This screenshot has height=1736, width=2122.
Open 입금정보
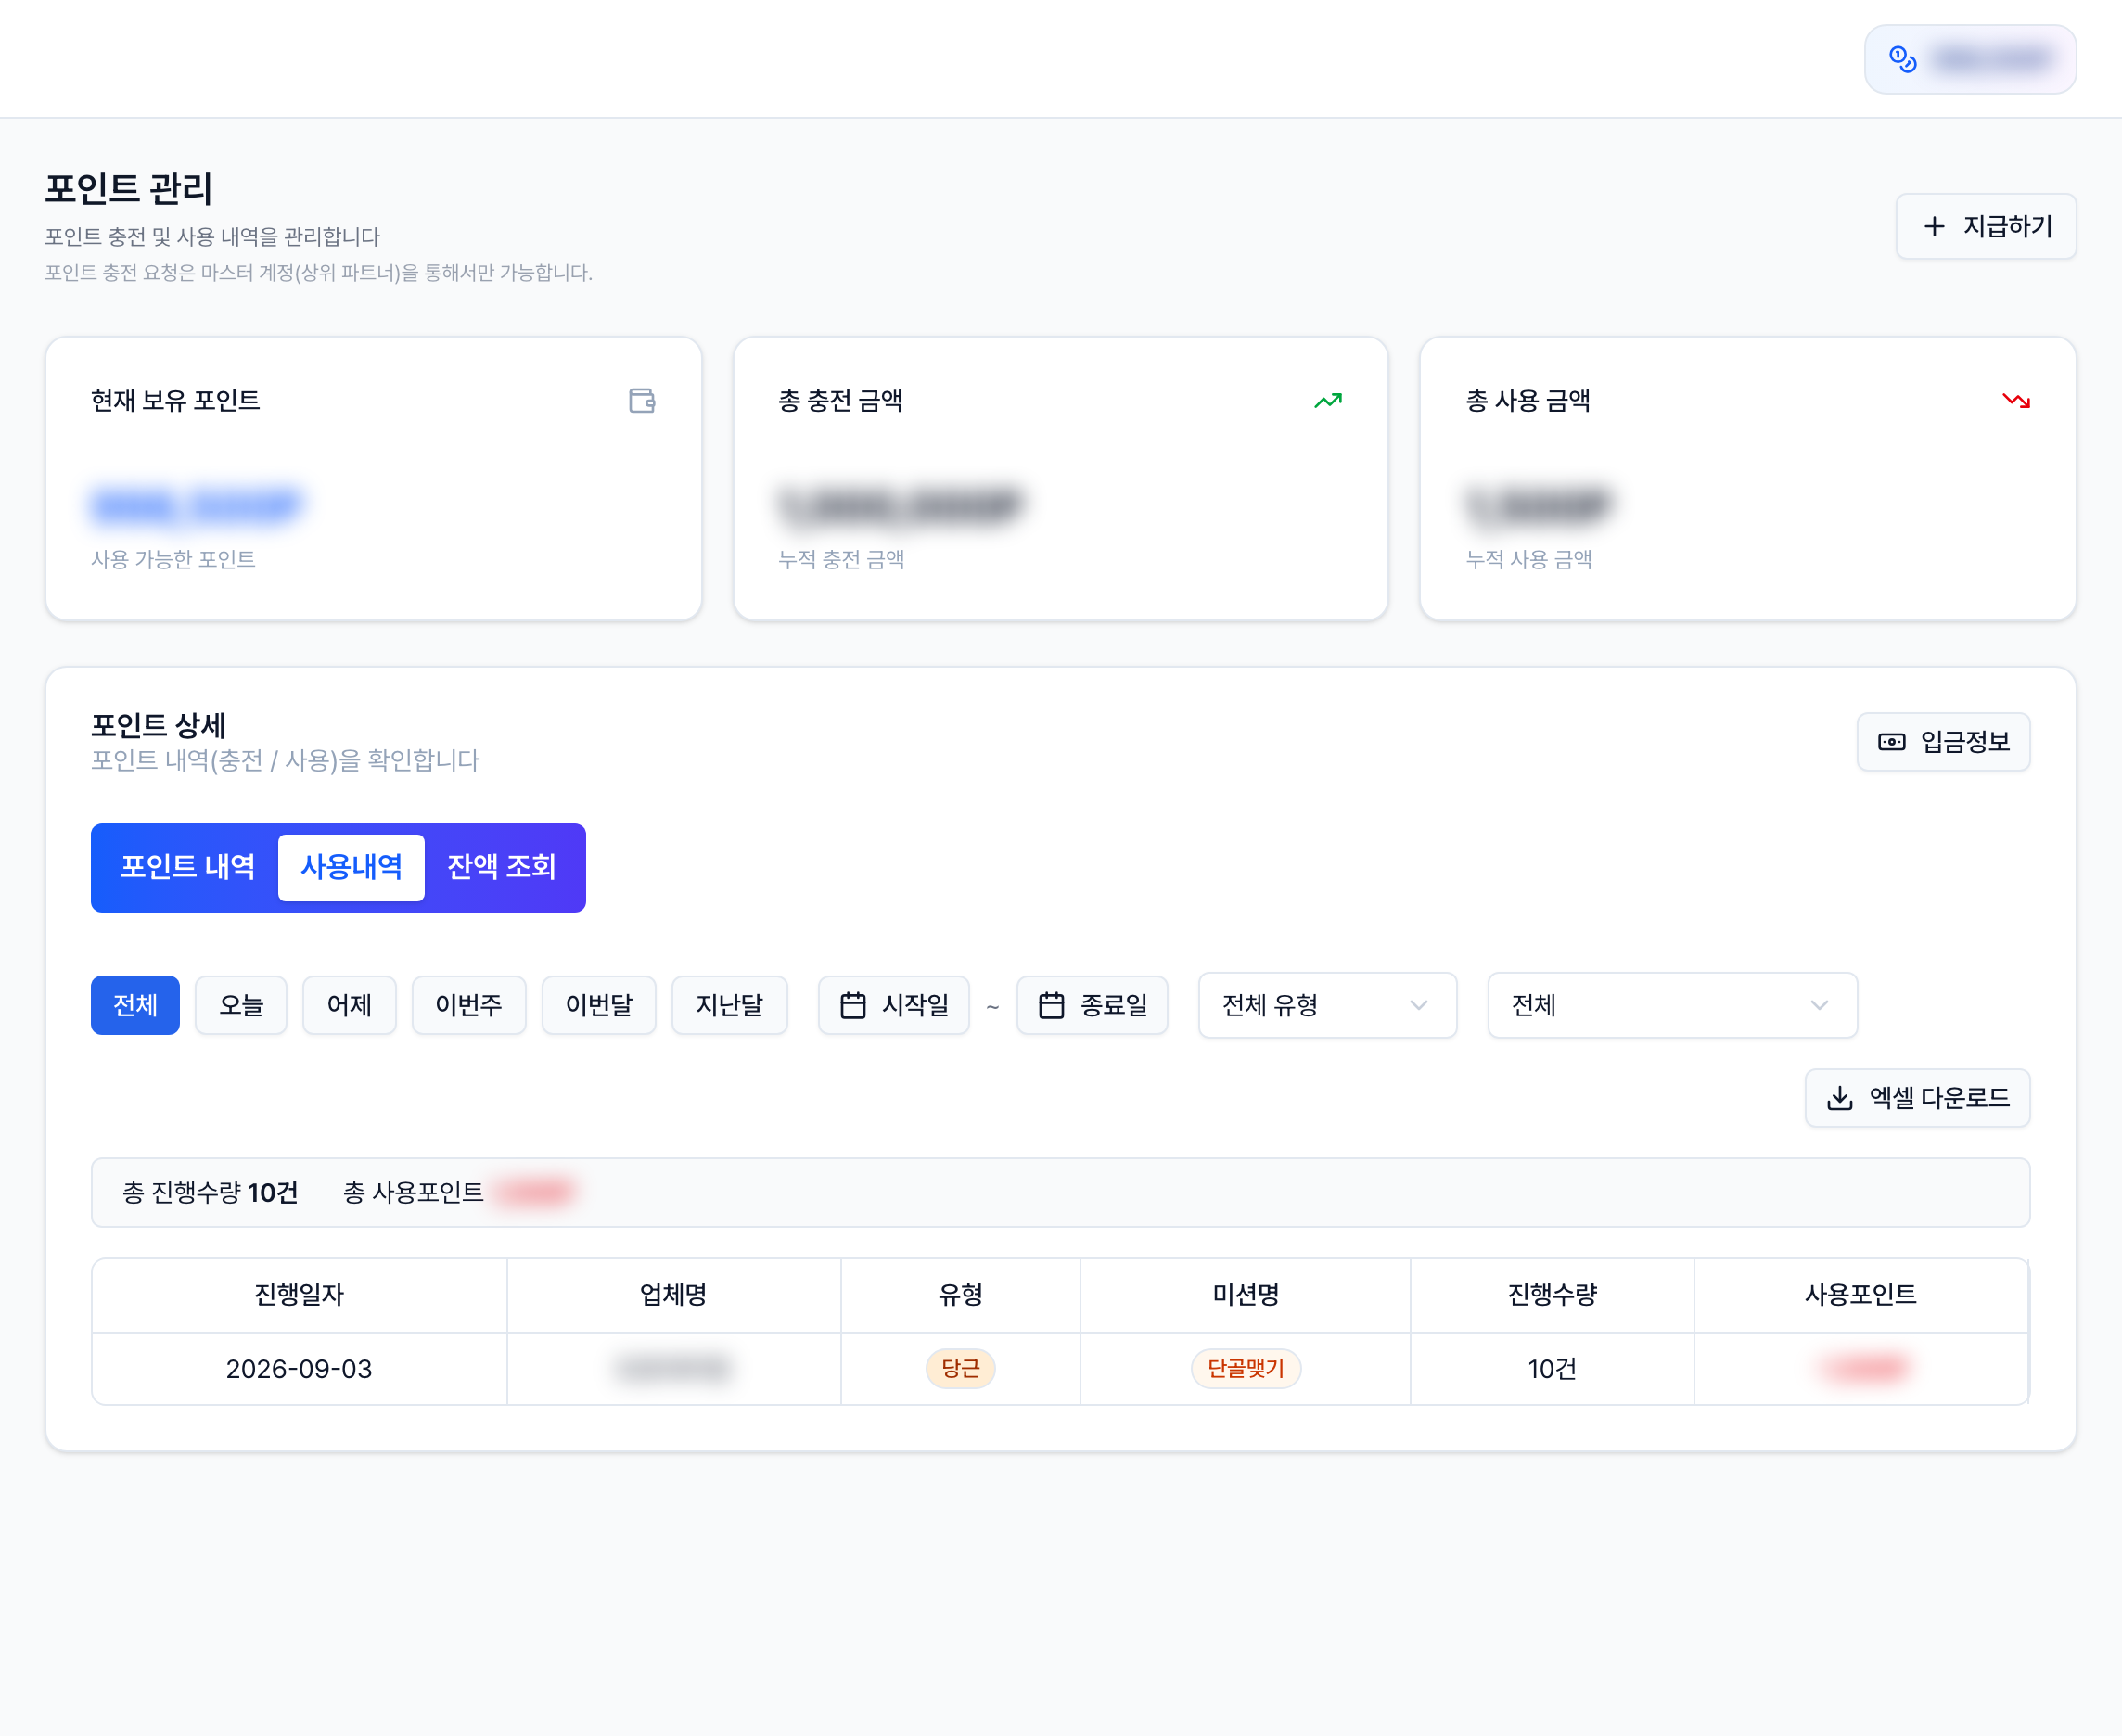pos(1943,742)
